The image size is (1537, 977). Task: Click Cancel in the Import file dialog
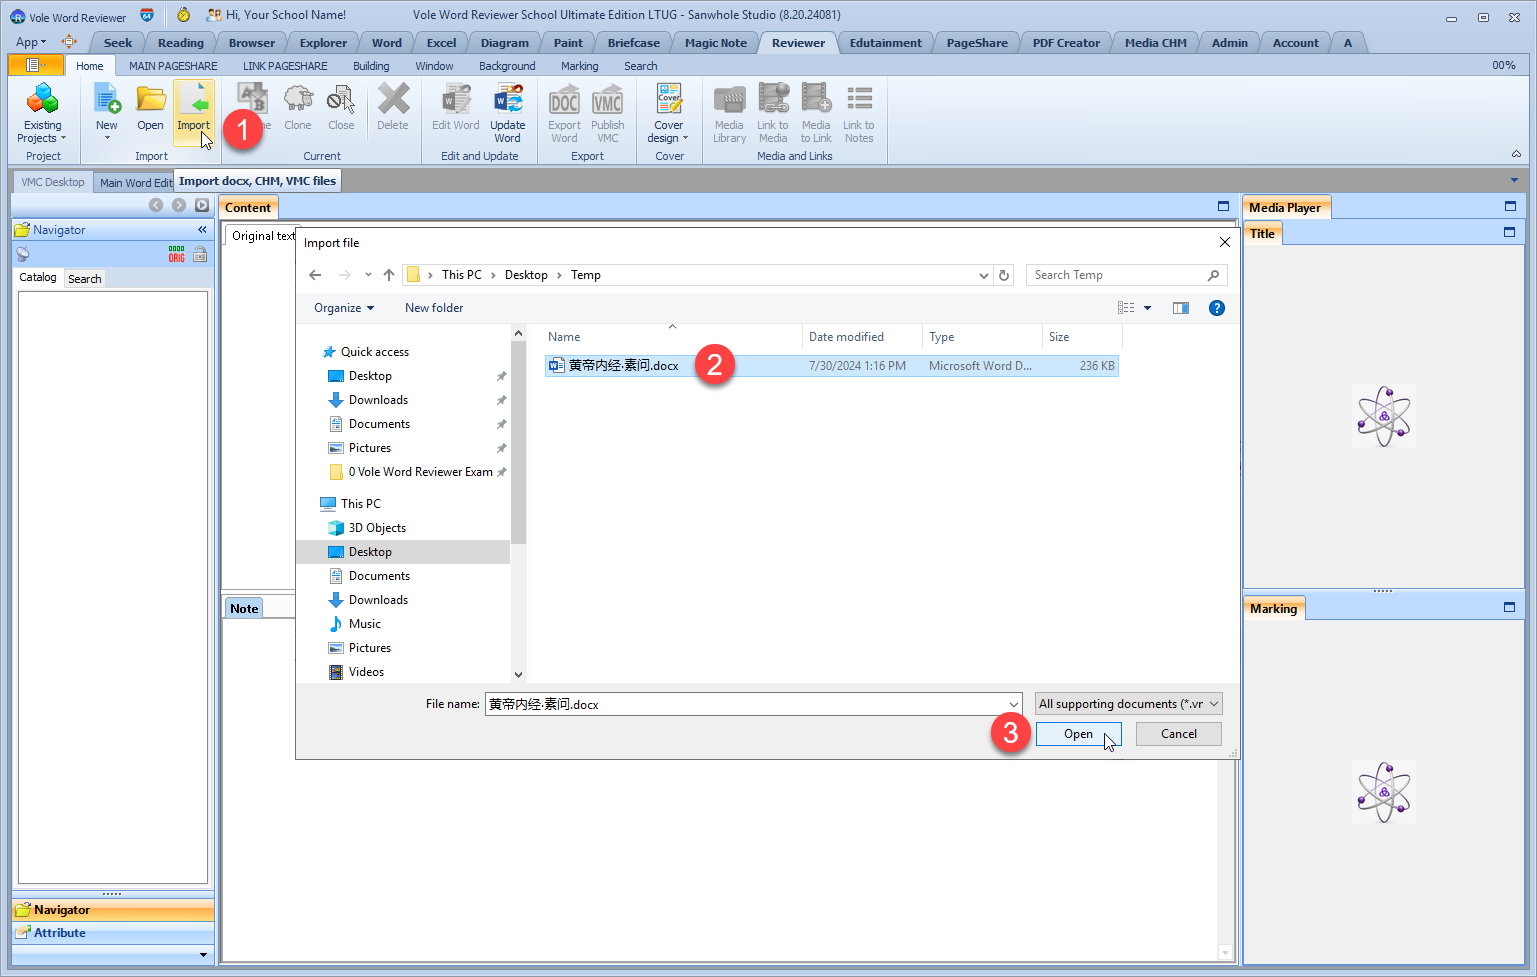coord(1178,734)
